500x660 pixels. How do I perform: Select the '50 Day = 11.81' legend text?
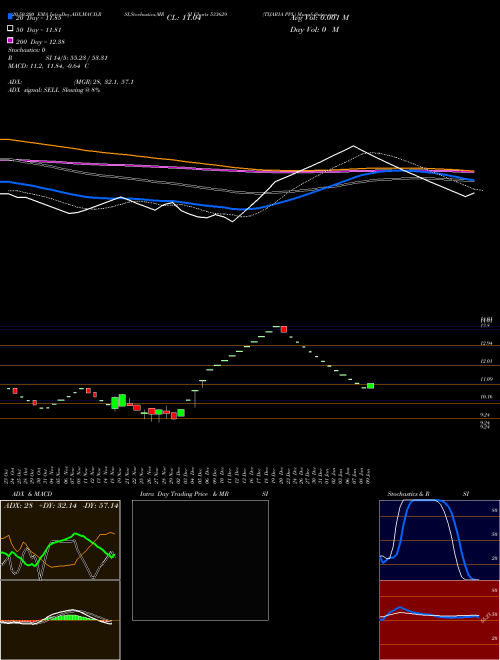click(39, 30)
